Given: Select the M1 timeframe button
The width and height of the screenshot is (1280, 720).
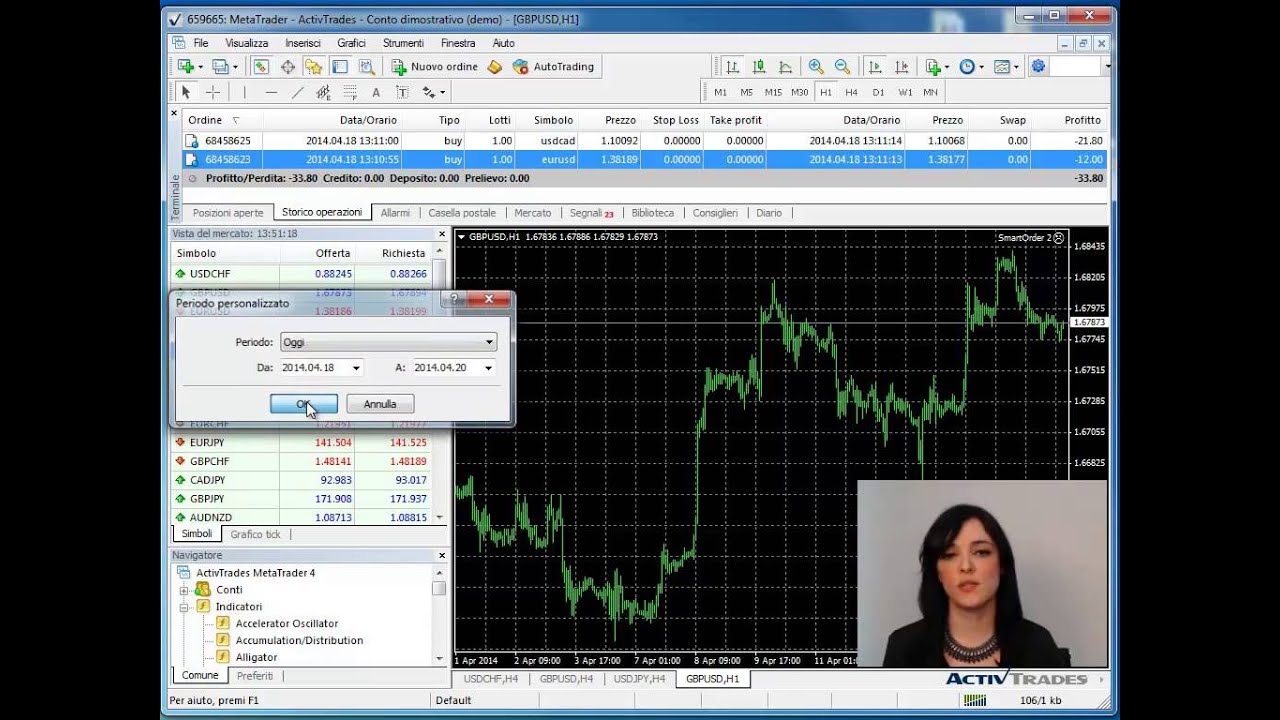Looking at the screenshot, I should [x=720, y=92].
